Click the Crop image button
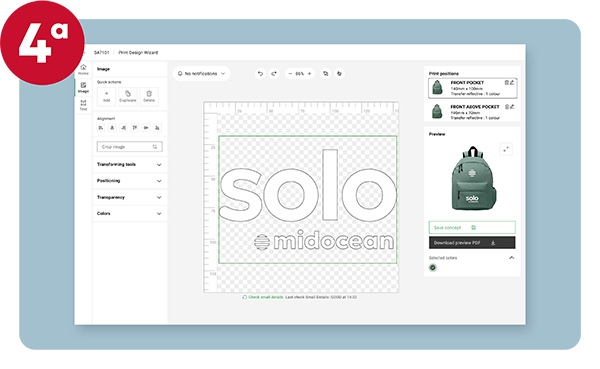 point(130,147)
